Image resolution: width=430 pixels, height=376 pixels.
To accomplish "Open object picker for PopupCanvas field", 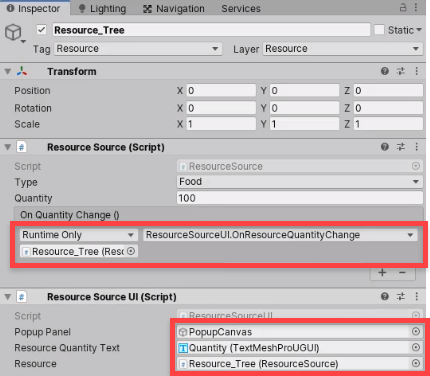I will [x=416, y=331].
